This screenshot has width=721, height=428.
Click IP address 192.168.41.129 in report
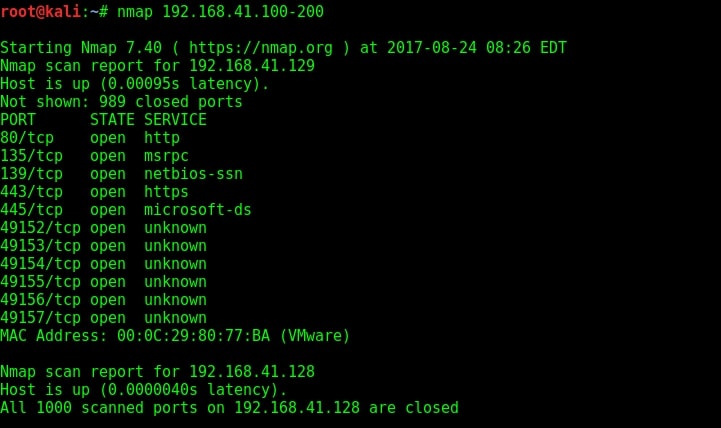[252, 66]
